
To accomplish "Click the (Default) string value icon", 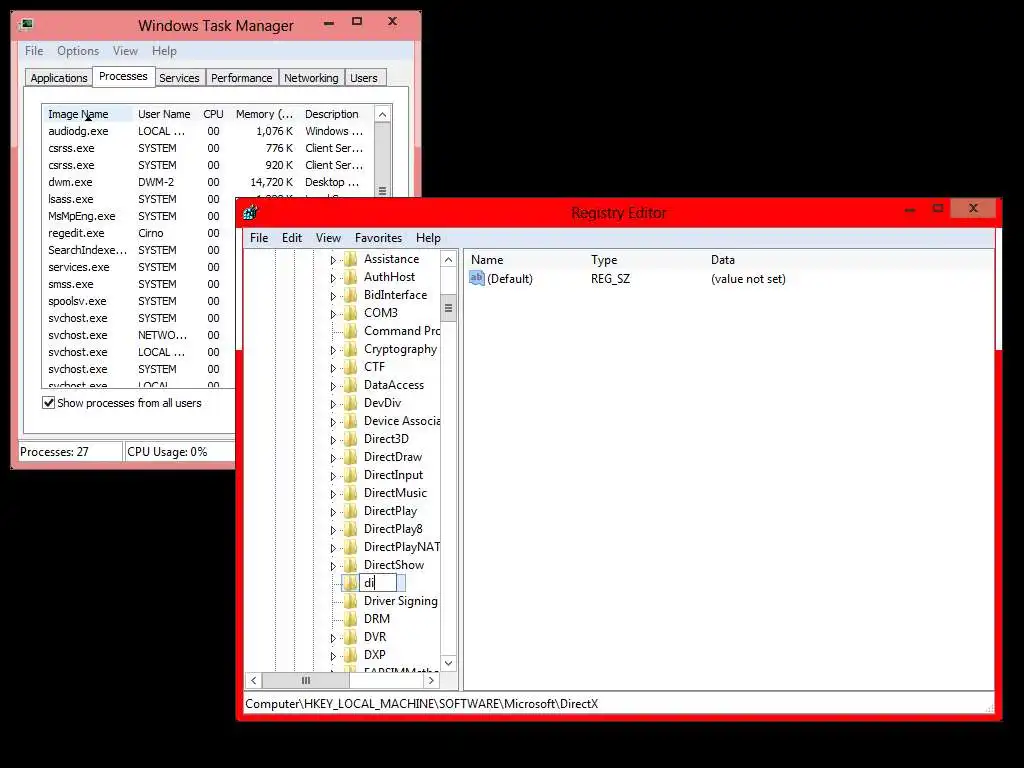I will (x=477, y=278).
